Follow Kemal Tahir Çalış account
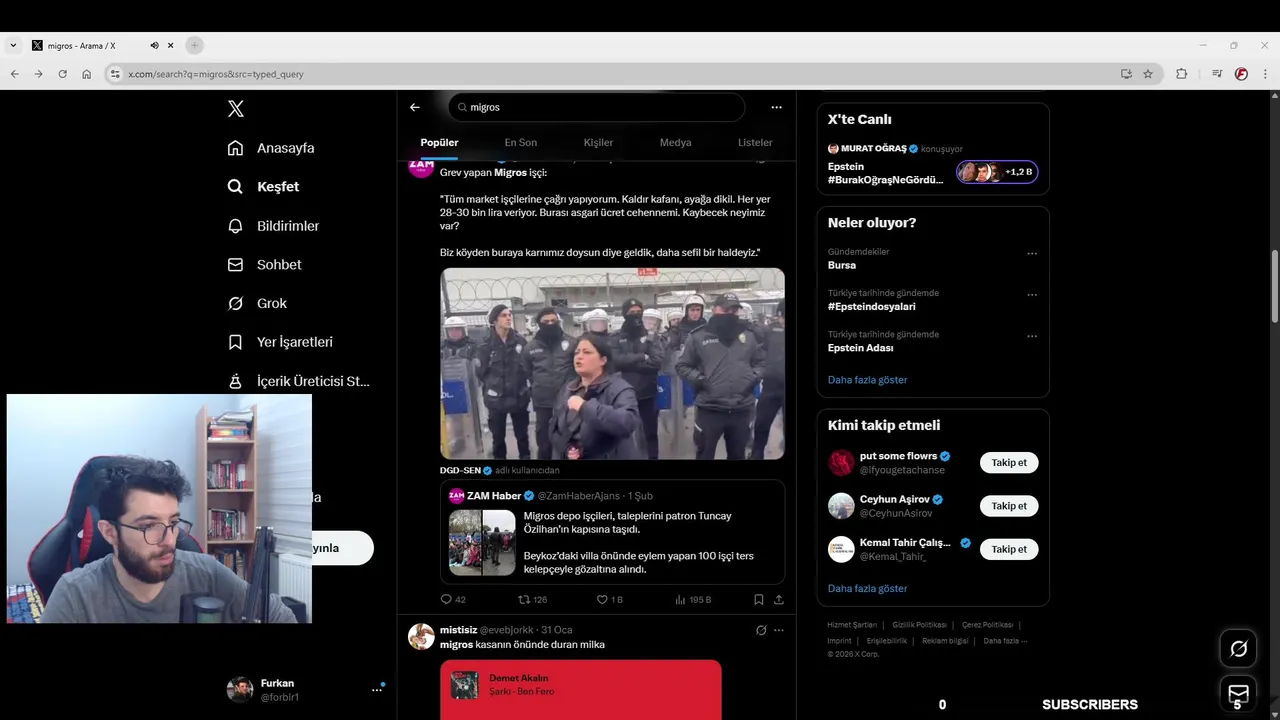The image size is (1280, 720). pos(1008,549)
